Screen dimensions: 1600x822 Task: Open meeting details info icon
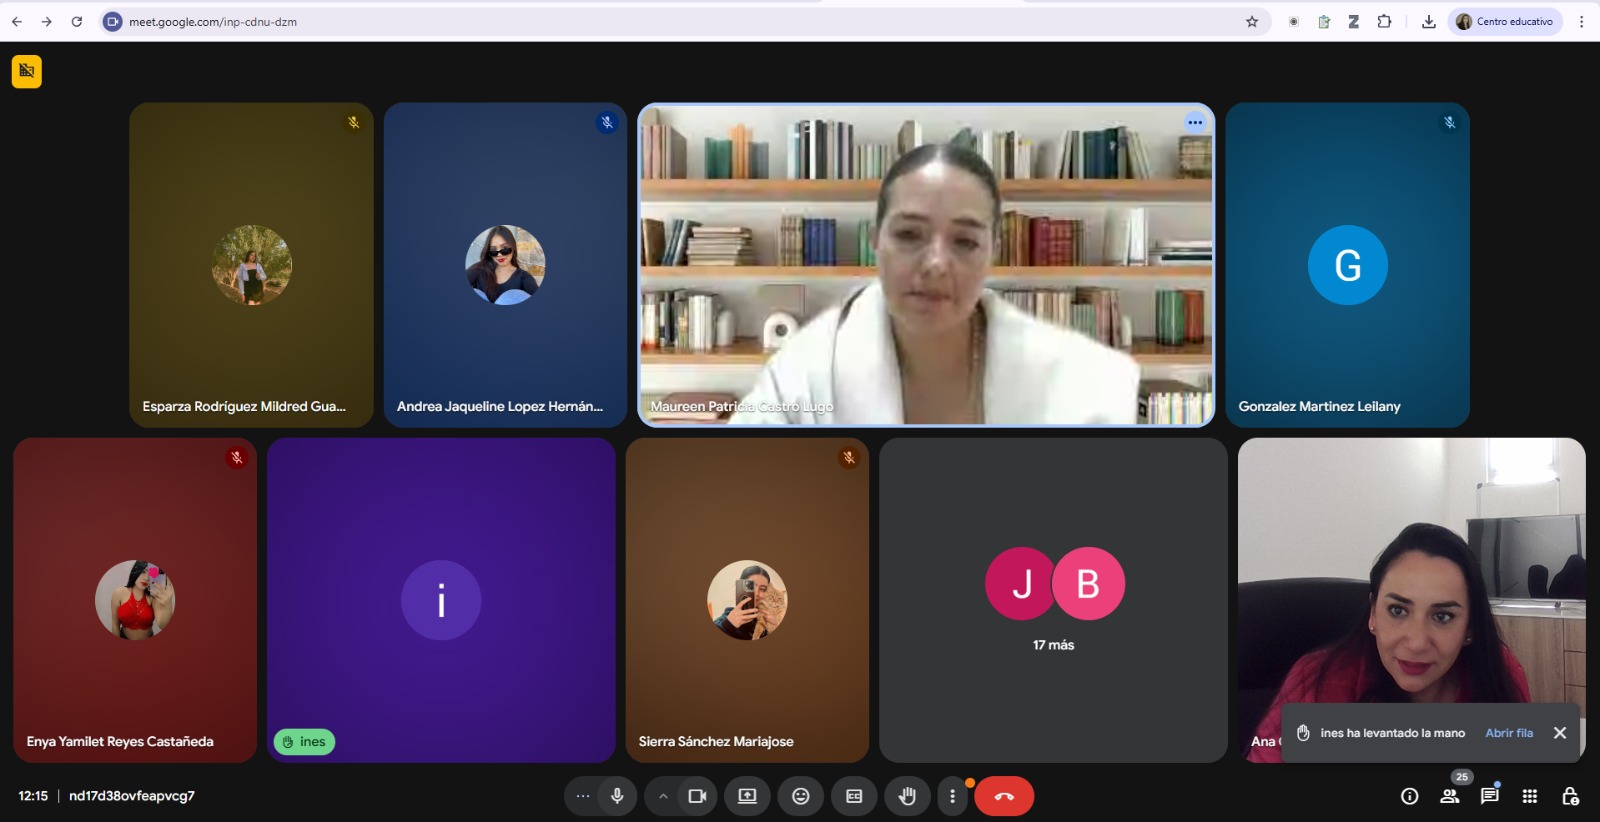point(1409,796)
